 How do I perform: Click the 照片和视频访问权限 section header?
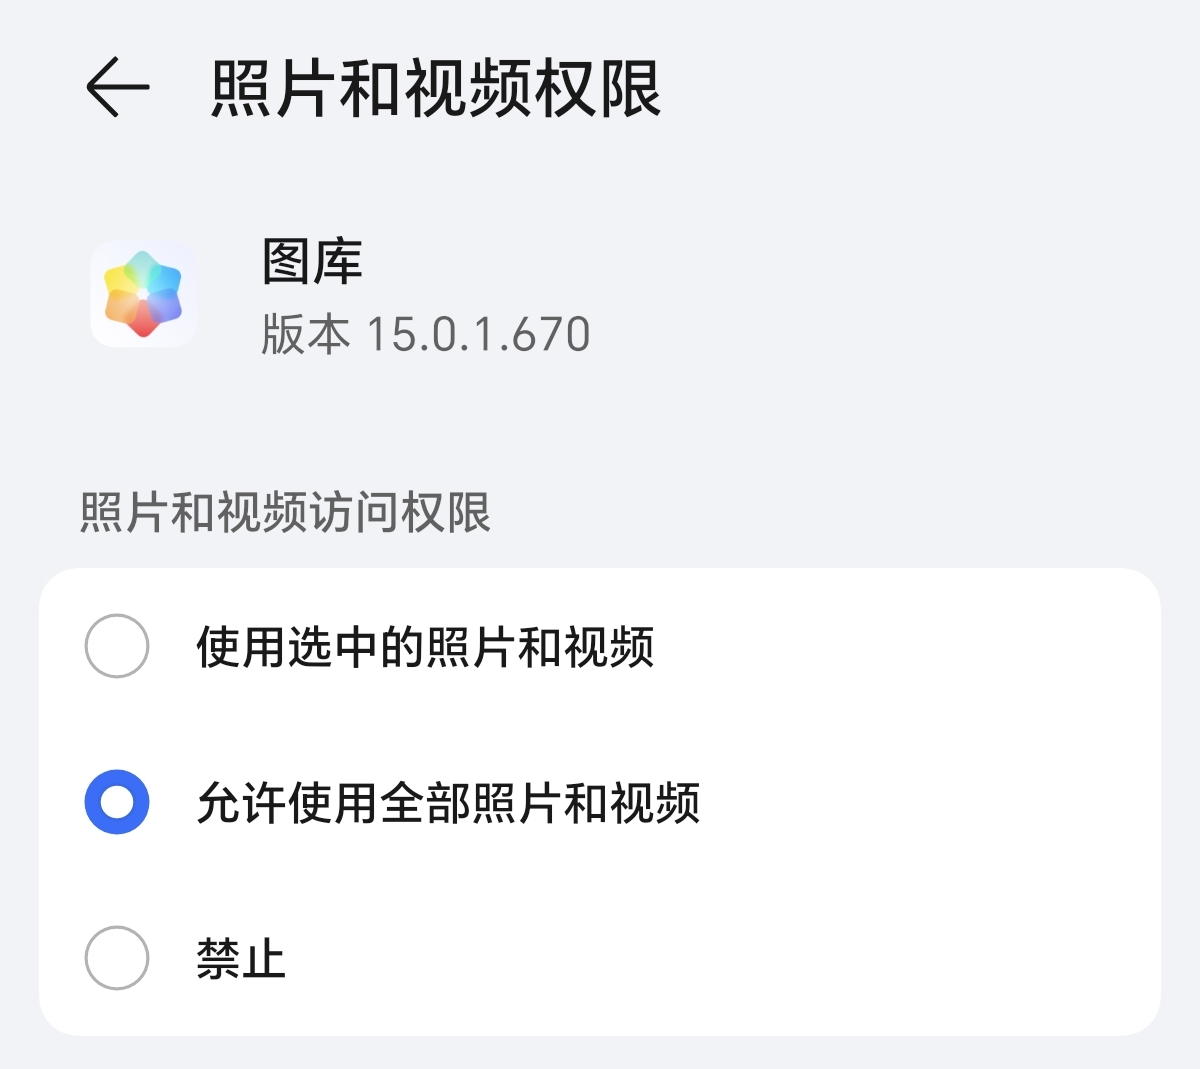pyautogui.click(x=285, y=513)
